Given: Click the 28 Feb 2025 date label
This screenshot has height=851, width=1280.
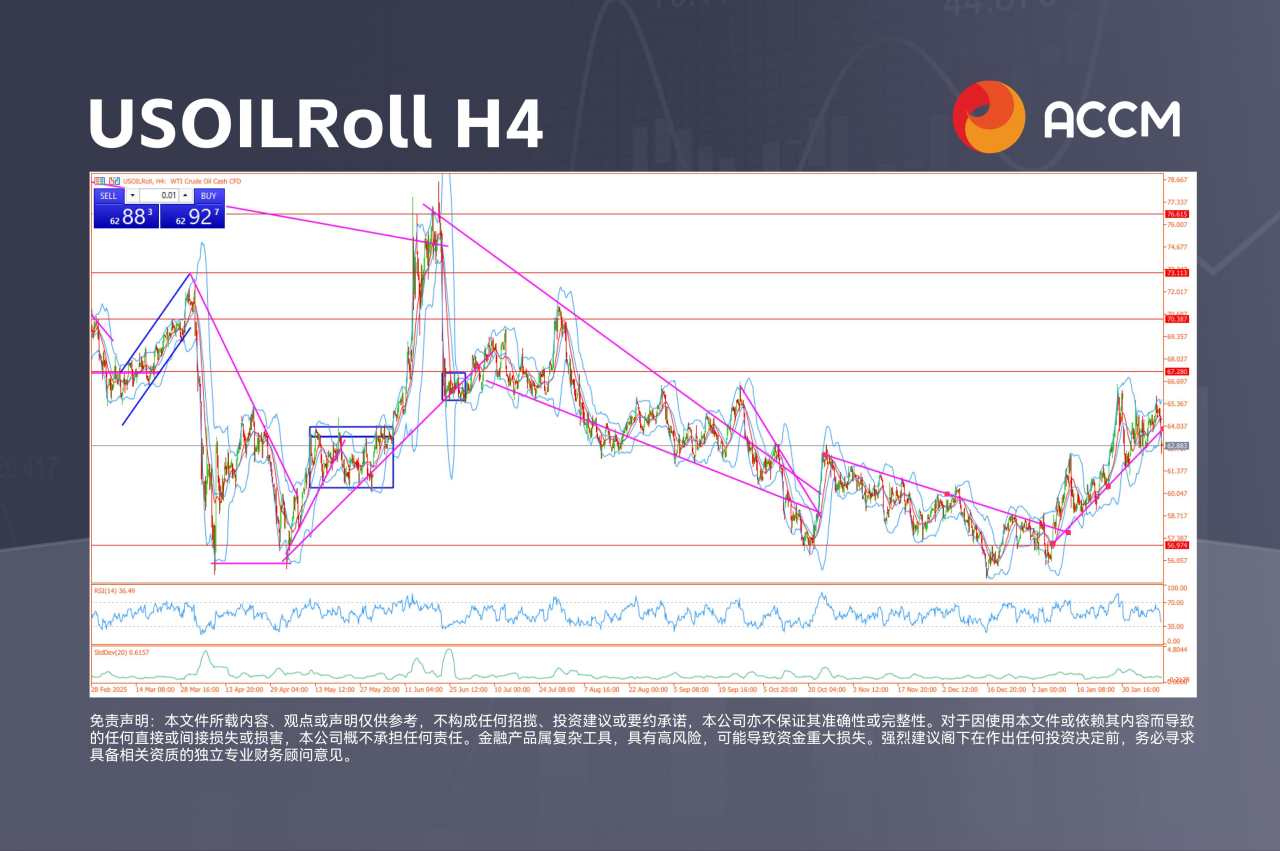Looking at the screenshot, I should pos(111,689).
